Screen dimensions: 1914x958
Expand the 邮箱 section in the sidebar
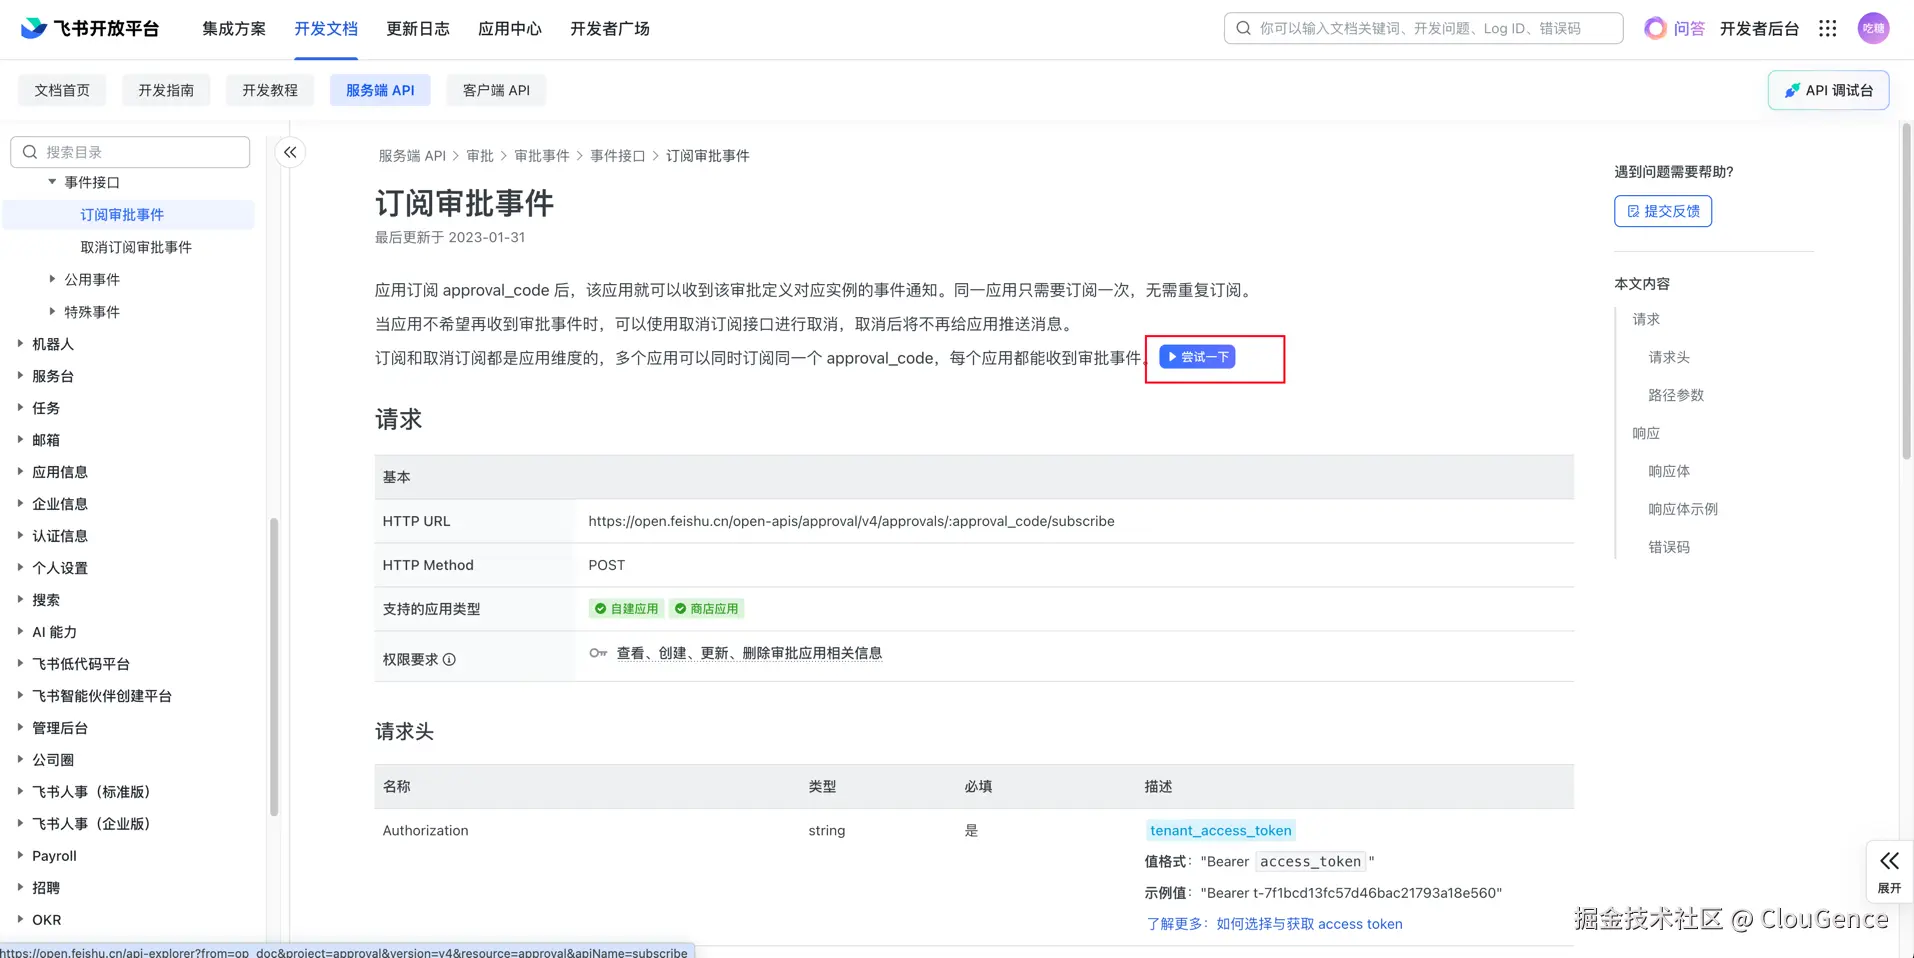click(x=20, y=439)
